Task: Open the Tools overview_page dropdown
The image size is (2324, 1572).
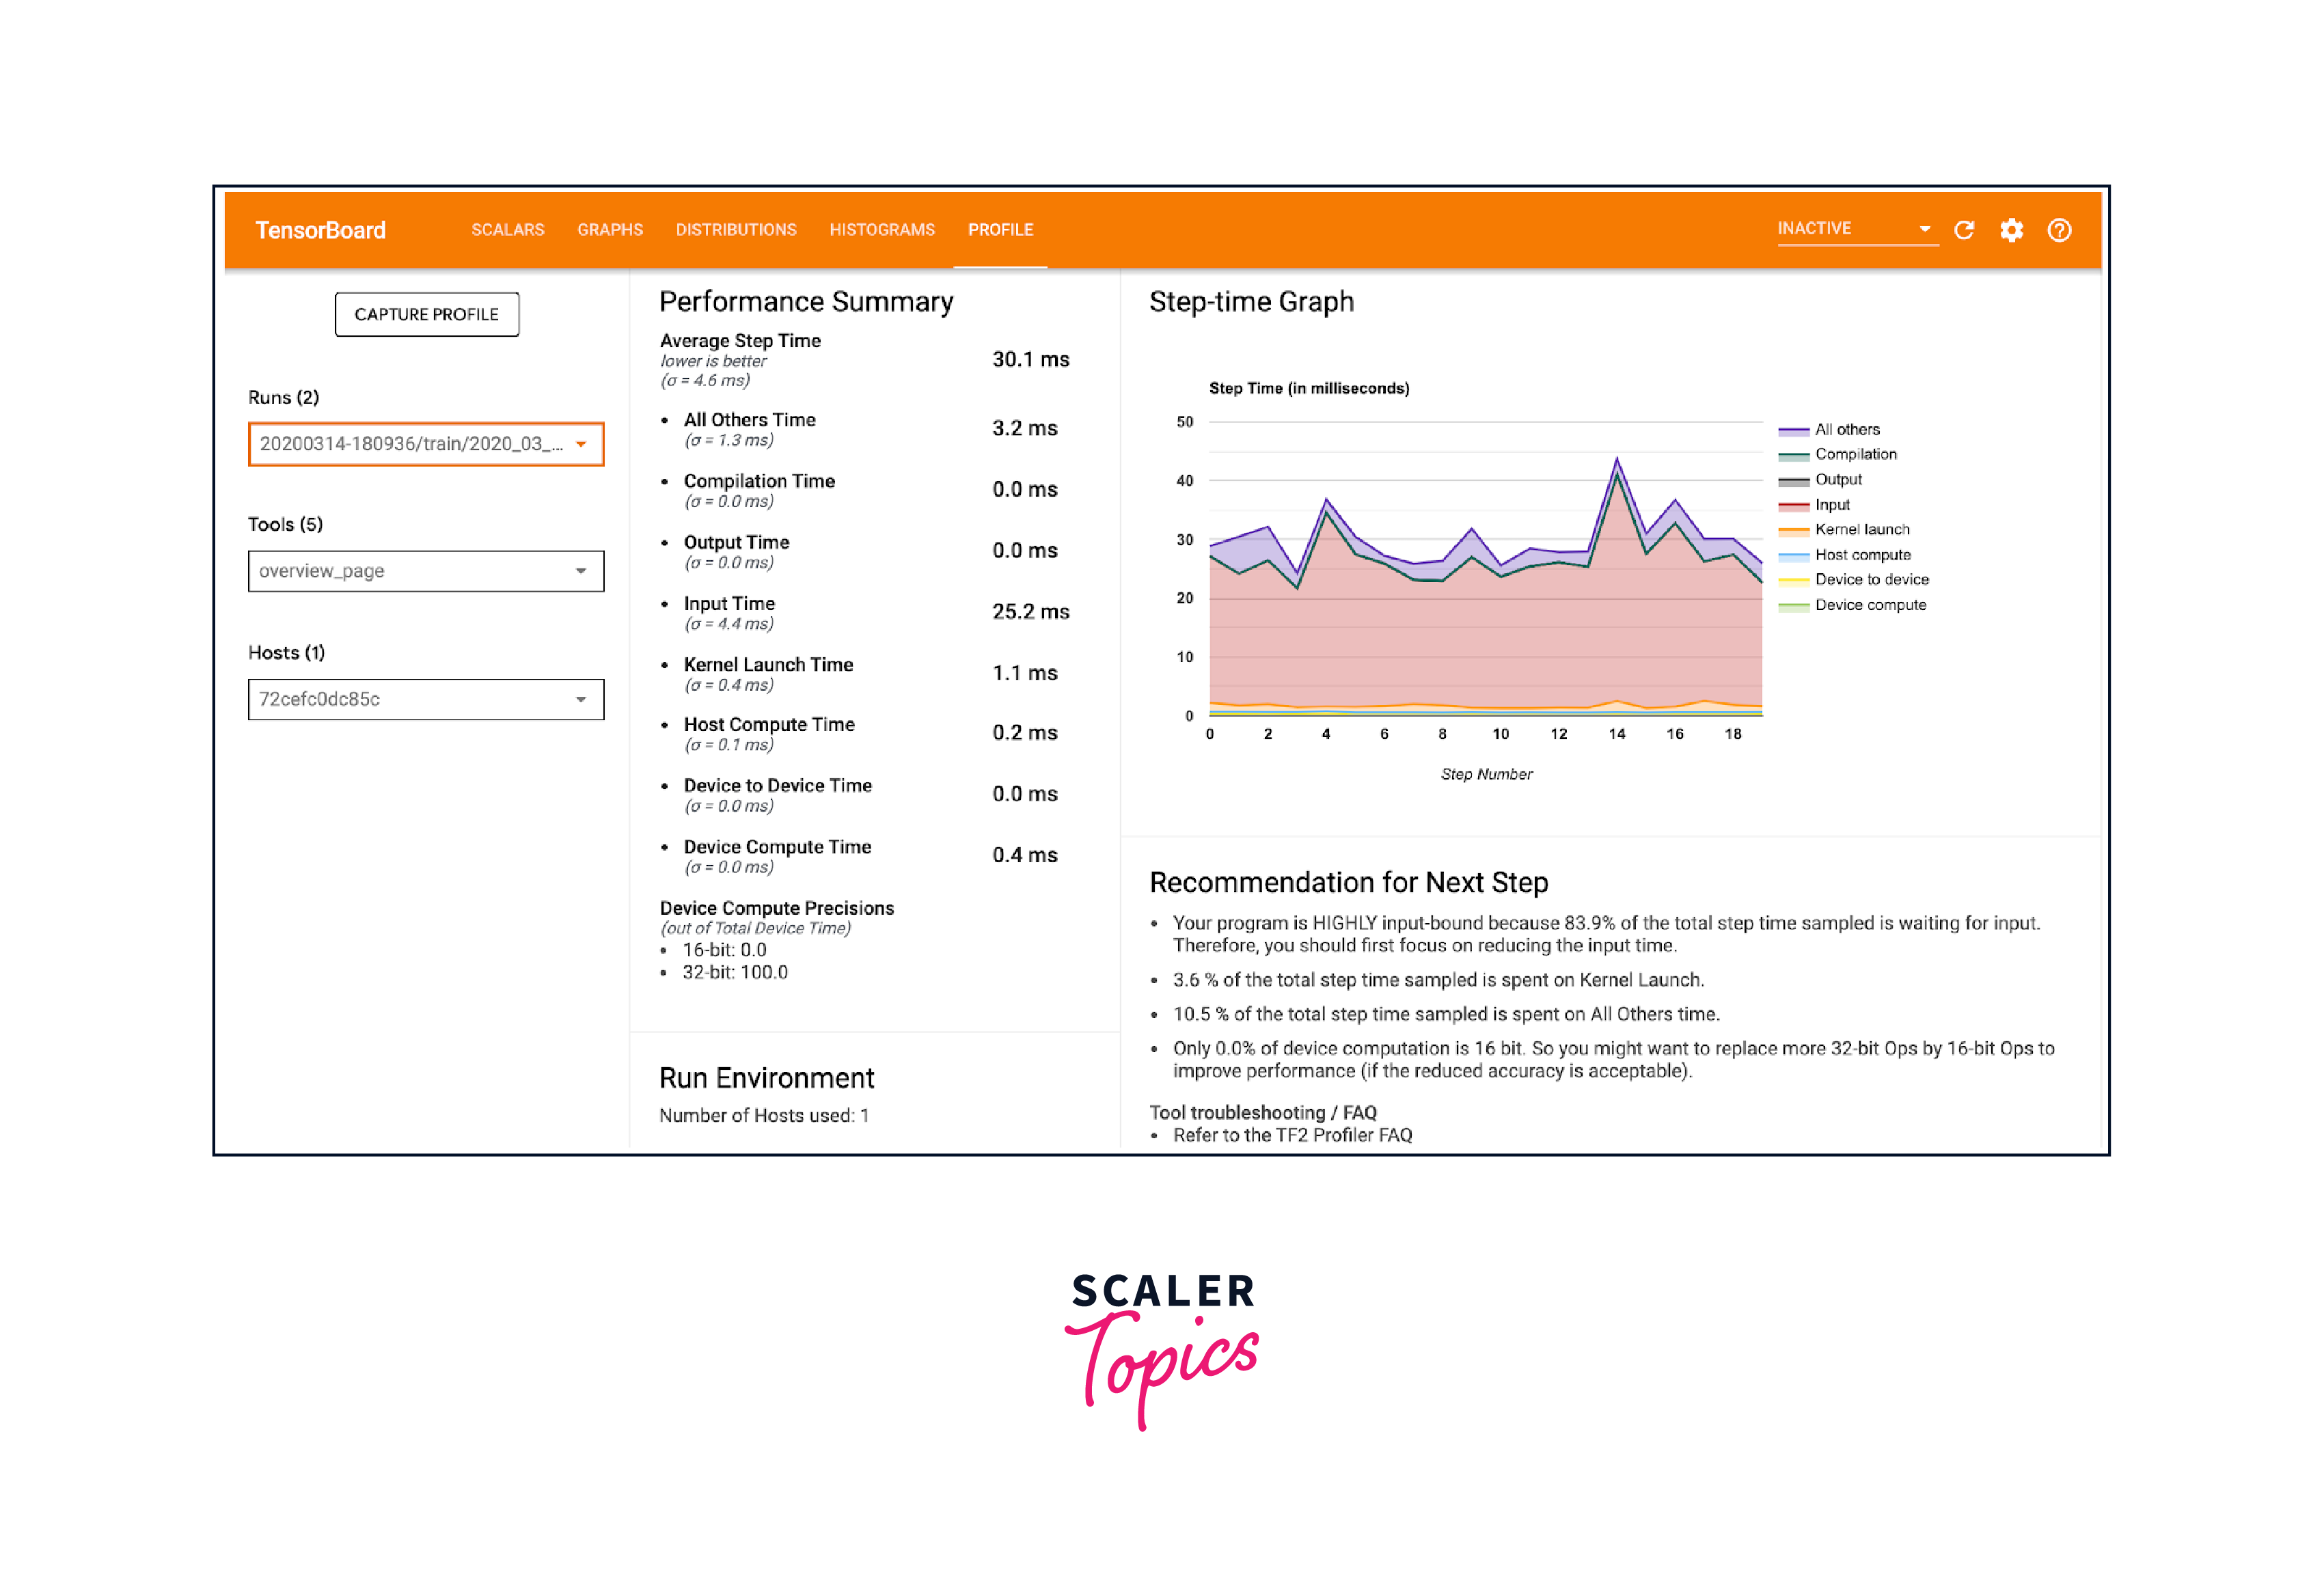Action: [x=426, y=571]
